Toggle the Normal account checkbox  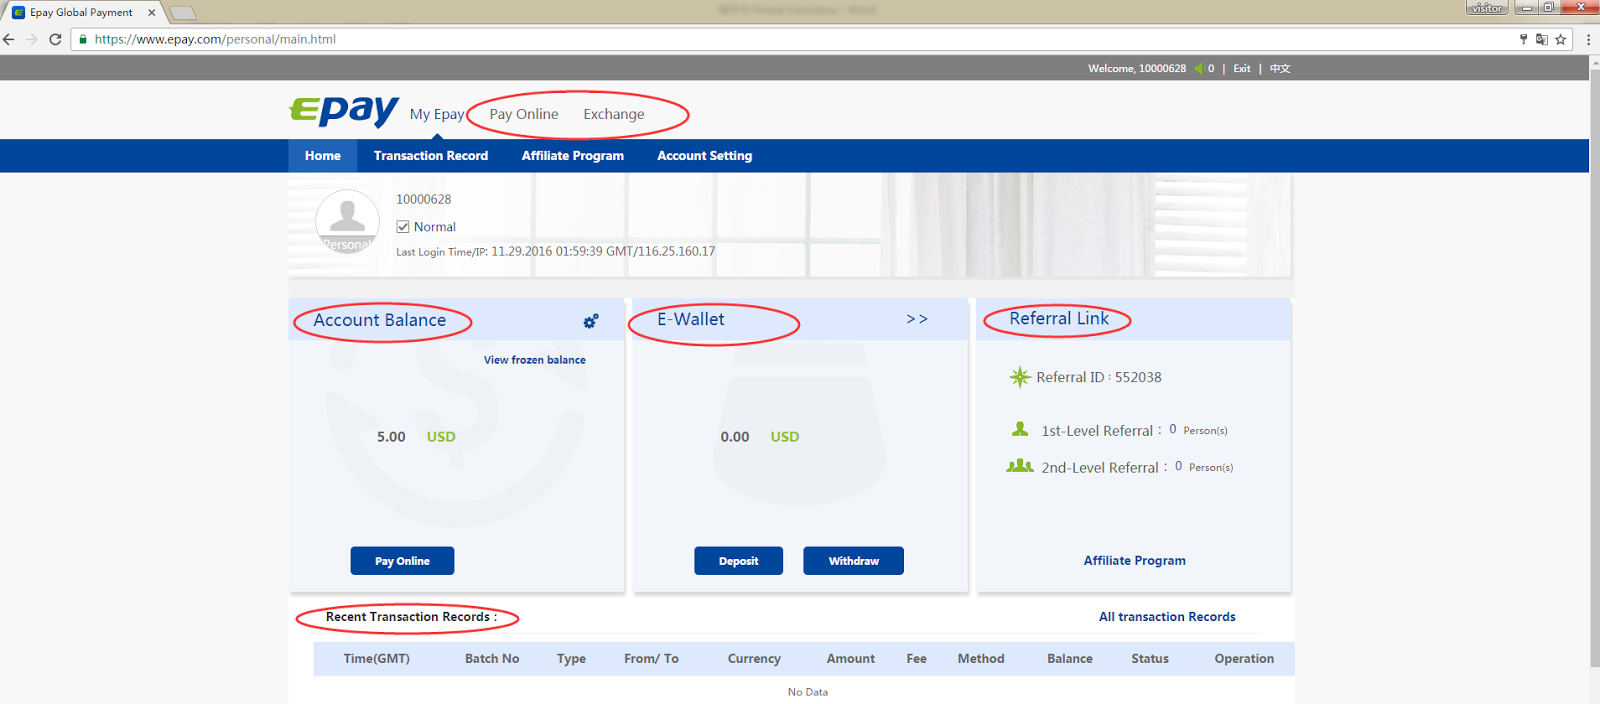click(x=403, y=227)
